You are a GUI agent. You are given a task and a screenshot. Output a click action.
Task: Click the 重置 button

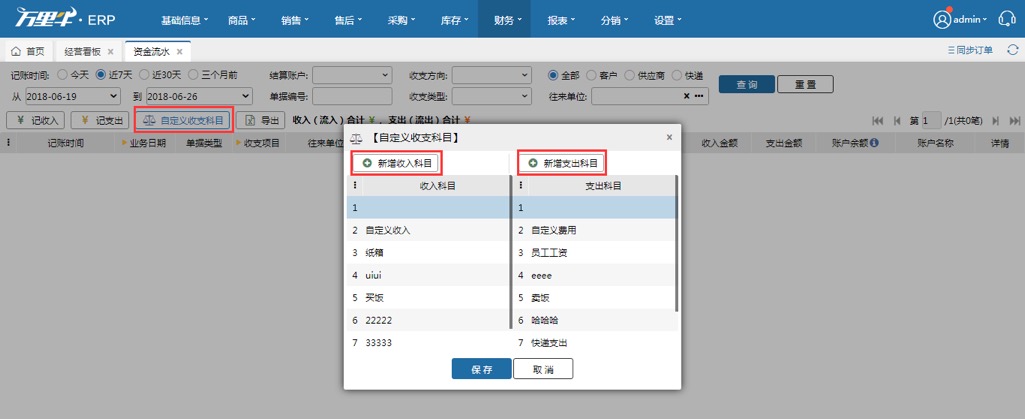pyautogui.click(x=805, y=84)
